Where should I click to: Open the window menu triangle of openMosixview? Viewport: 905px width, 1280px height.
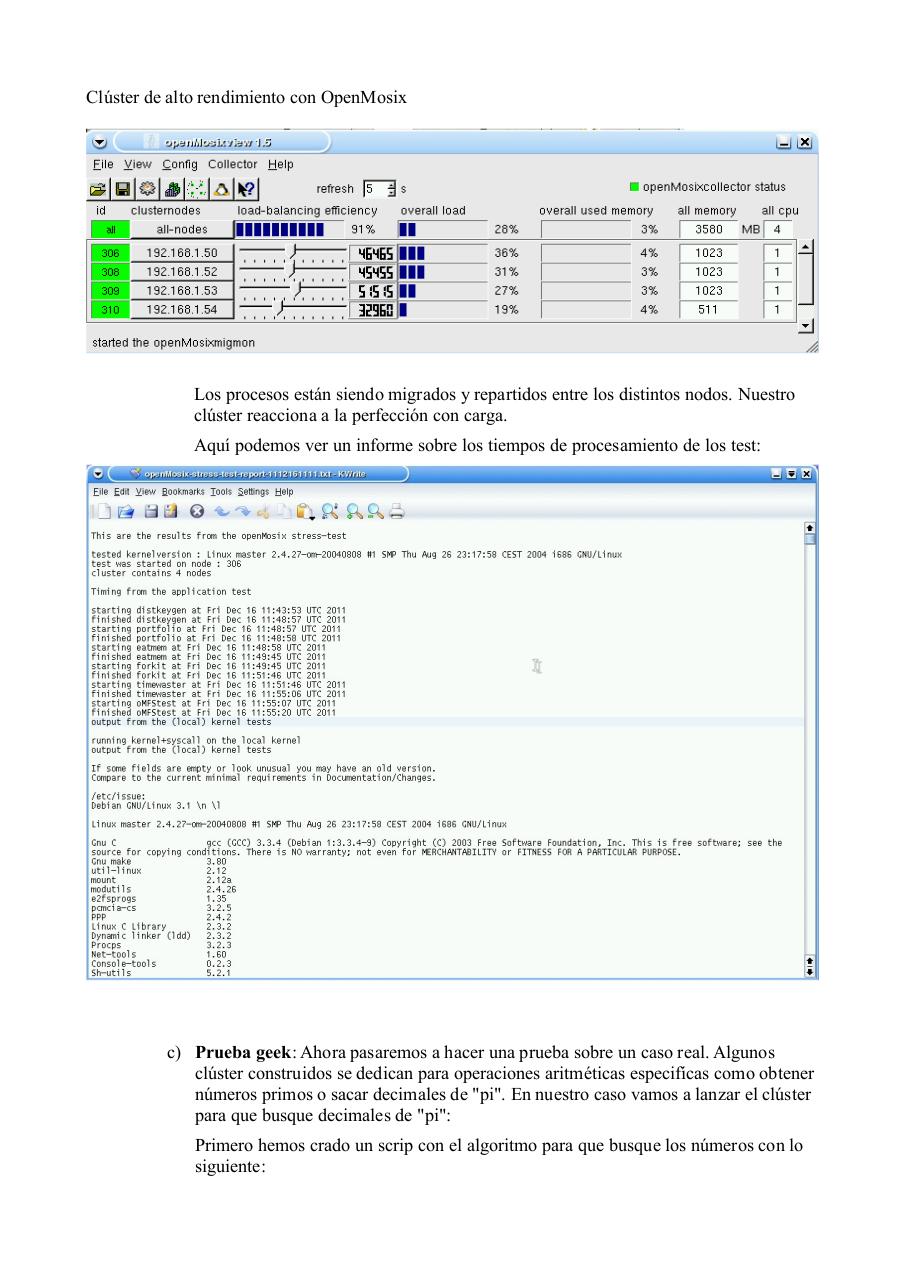[99, 141]
